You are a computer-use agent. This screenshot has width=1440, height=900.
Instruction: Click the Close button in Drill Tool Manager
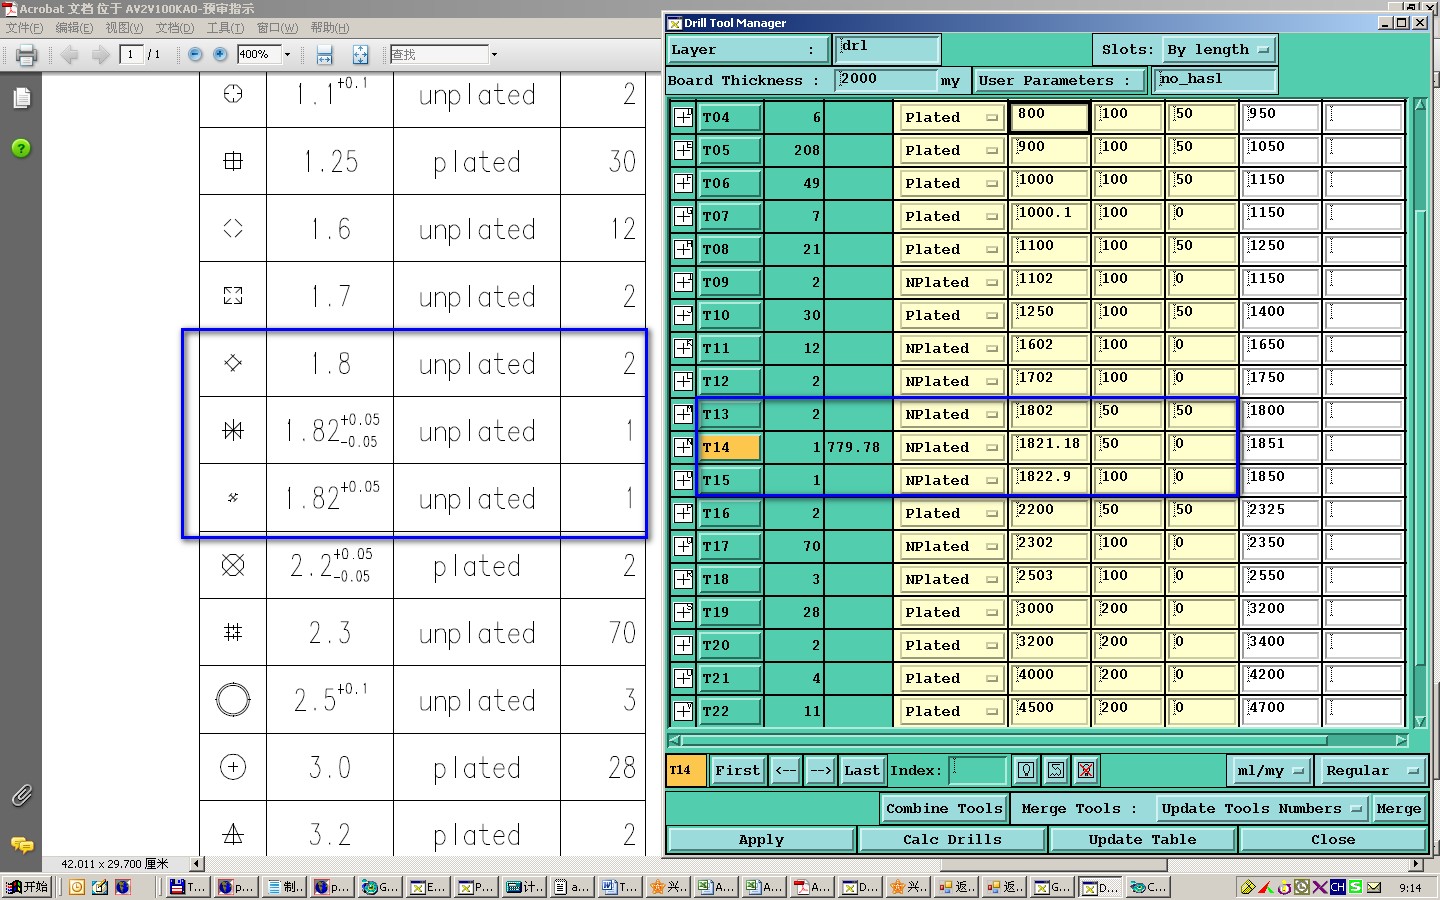click(1332, 840)
